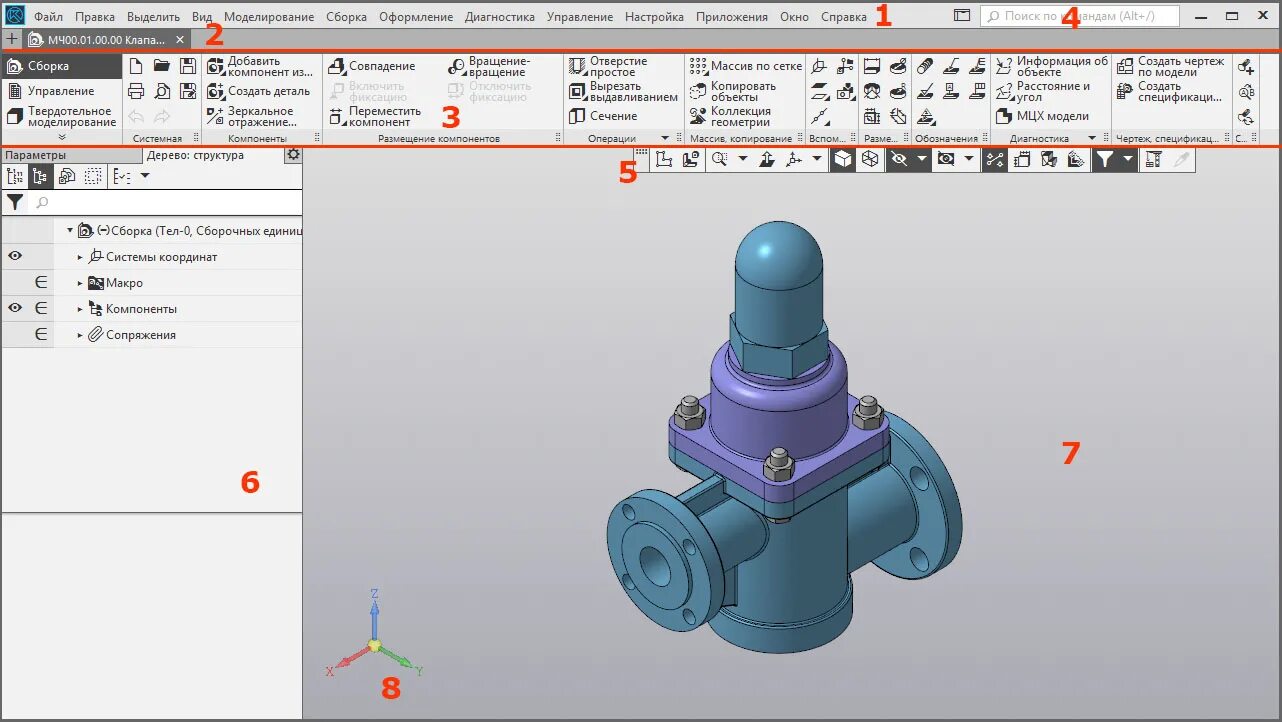Click the tree filter funnel icon

click(x=15, y=202)
